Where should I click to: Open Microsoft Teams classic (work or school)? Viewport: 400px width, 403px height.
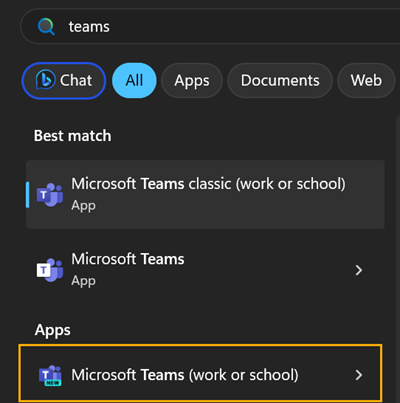pos(205,194)
